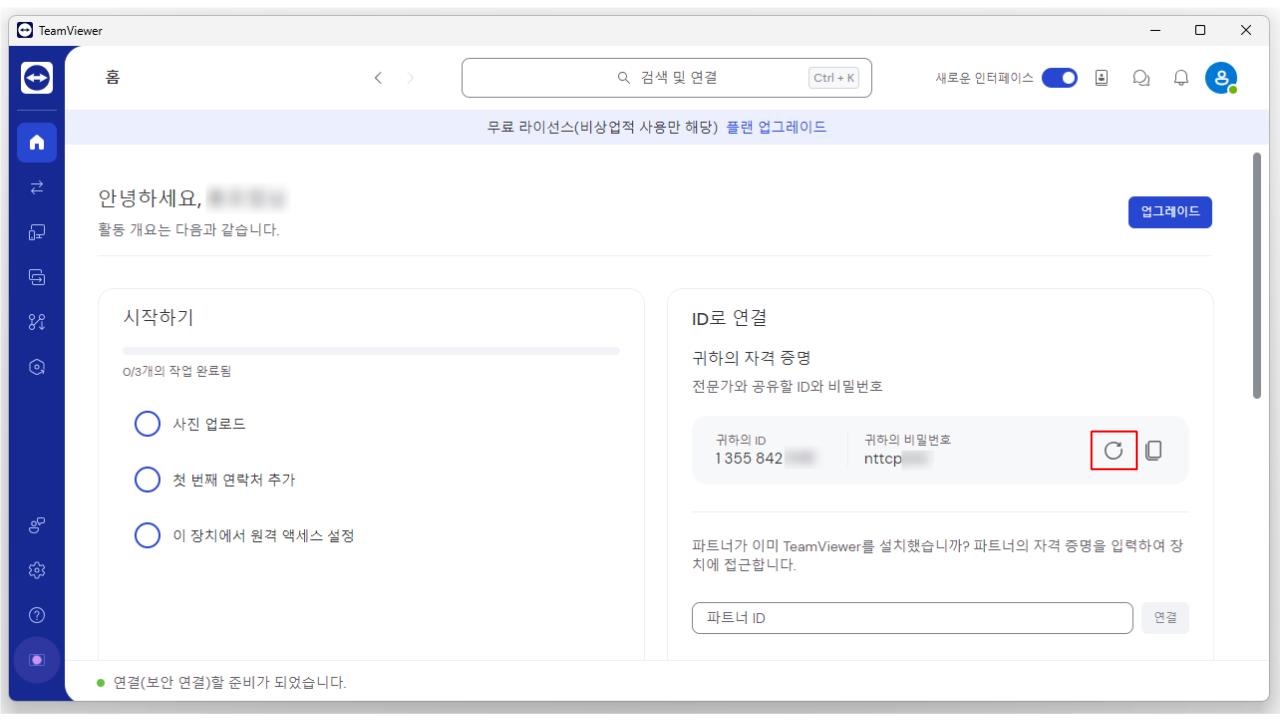Open the chat icon in the top bar
The width and height of the screenshot is (1280, 720).
[1141, 77]
